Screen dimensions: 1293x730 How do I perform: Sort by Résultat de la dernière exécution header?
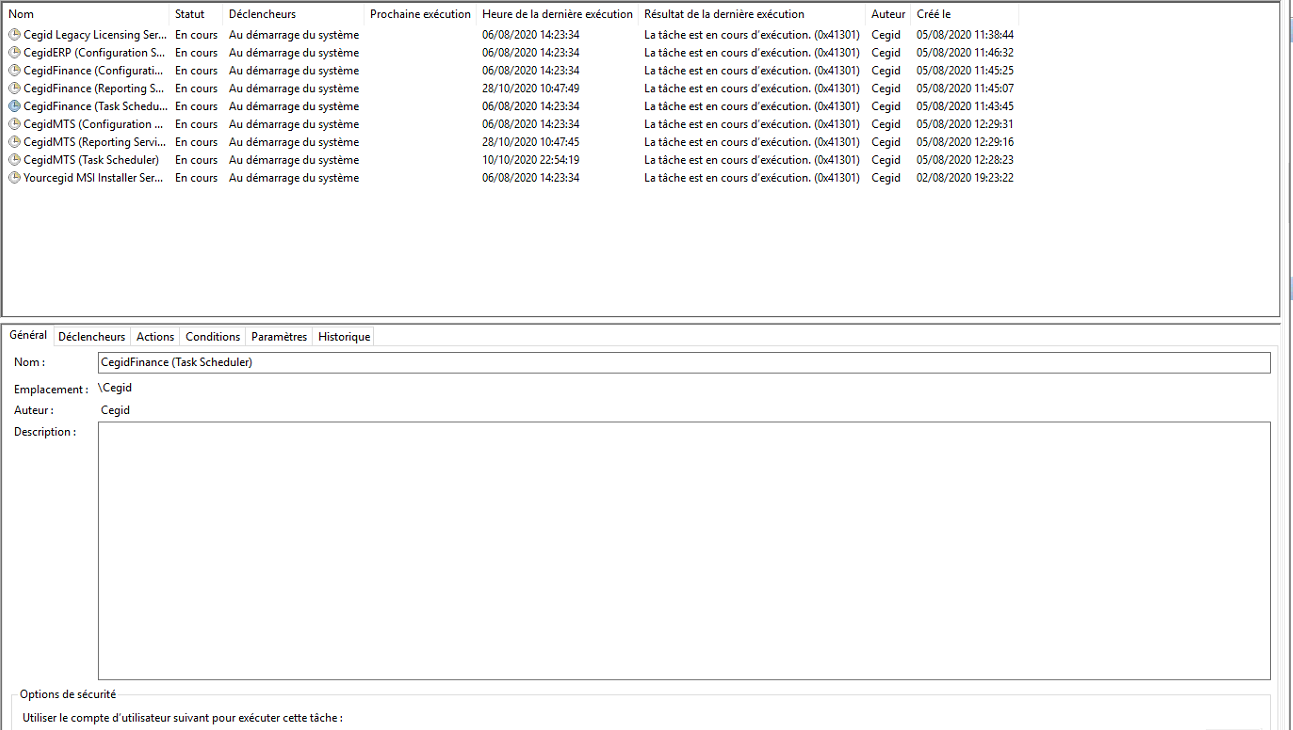[753, 14]
